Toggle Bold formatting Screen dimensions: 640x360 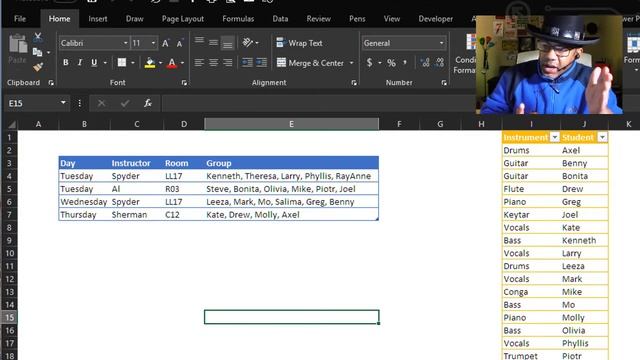[x=65, y=62]
